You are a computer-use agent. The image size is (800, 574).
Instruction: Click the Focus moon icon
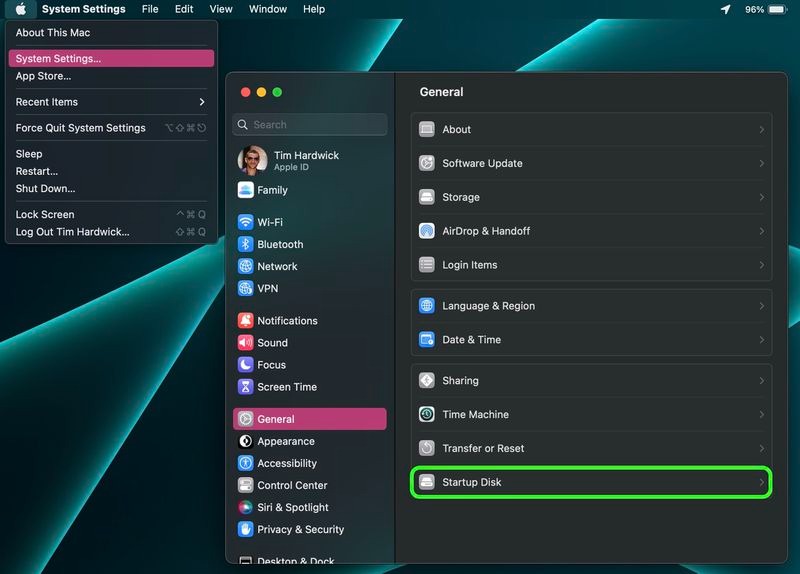tap(245, 364)
